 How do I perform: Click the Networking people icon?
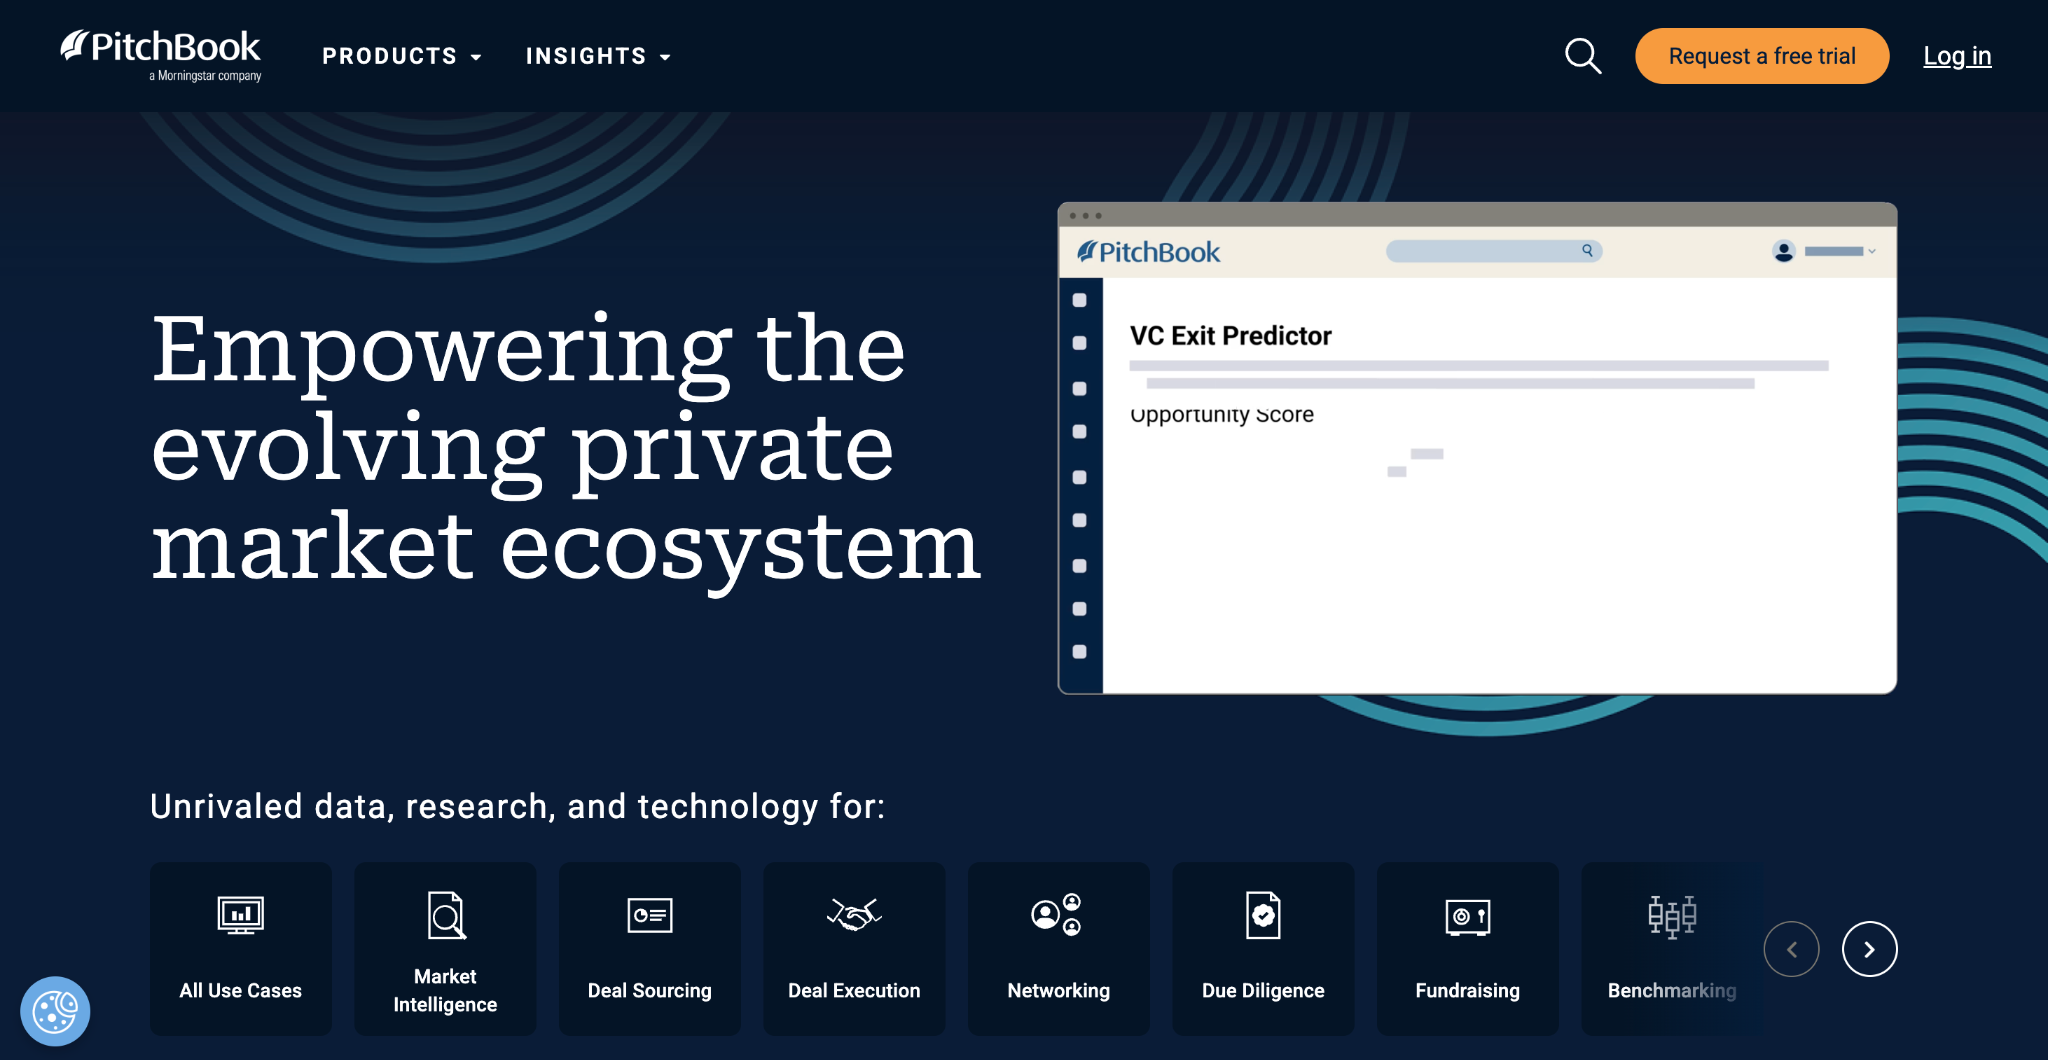(x=1056, y=914)
